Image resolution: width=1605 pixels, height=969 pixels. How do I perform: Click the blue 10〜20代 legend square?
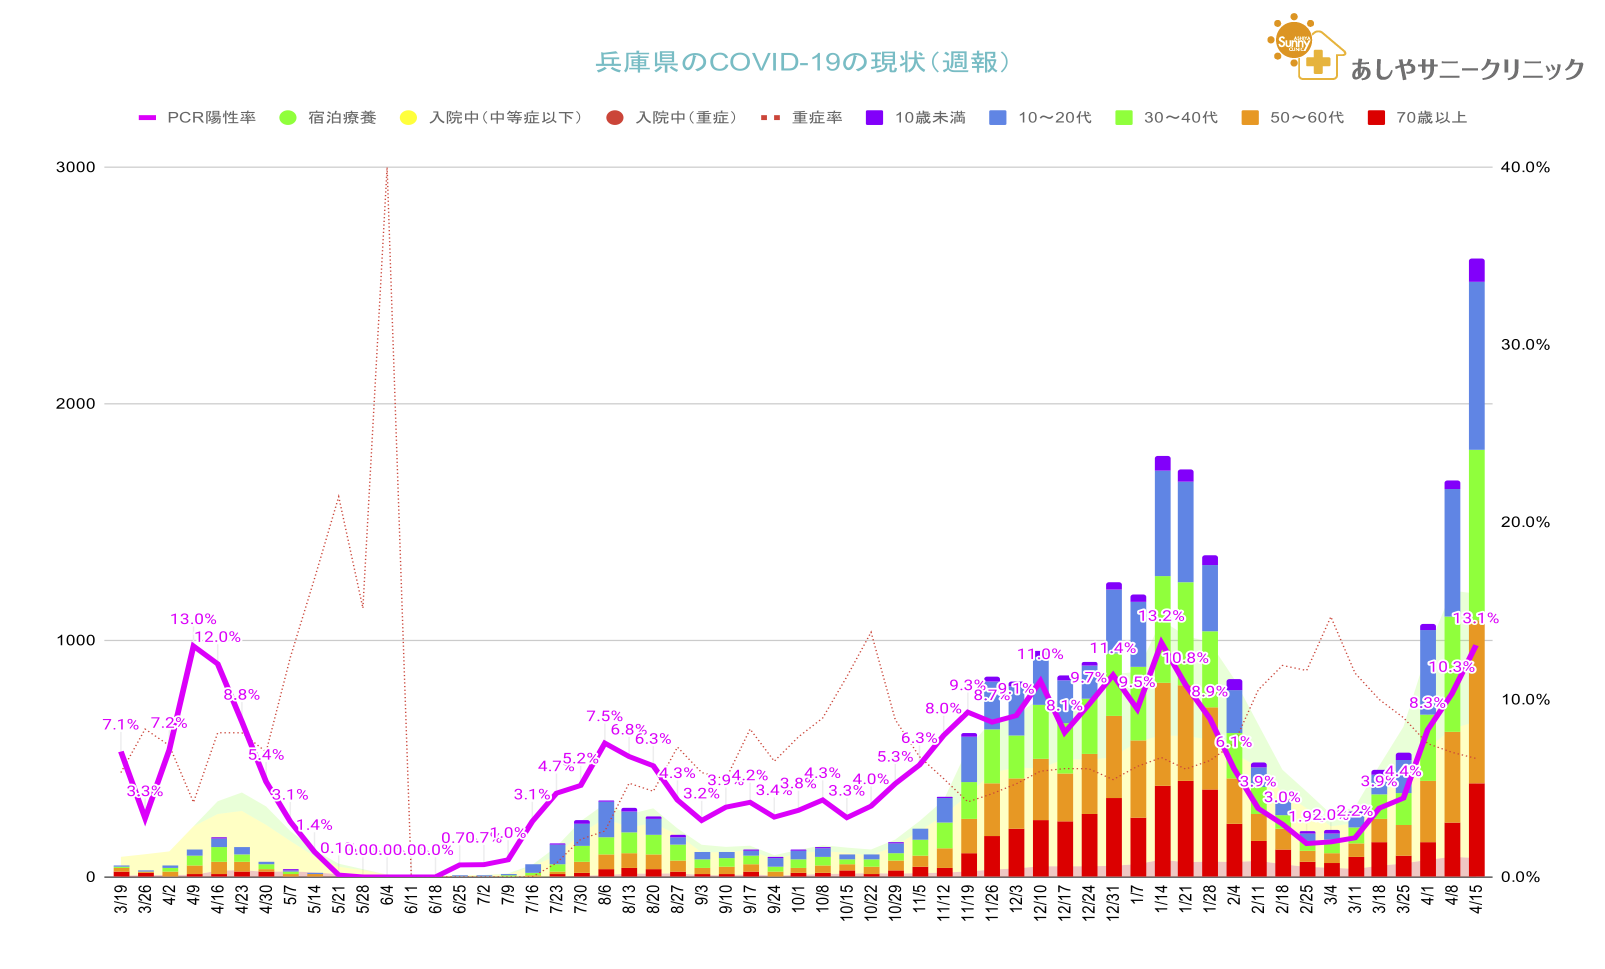click(x=997, y=118)
